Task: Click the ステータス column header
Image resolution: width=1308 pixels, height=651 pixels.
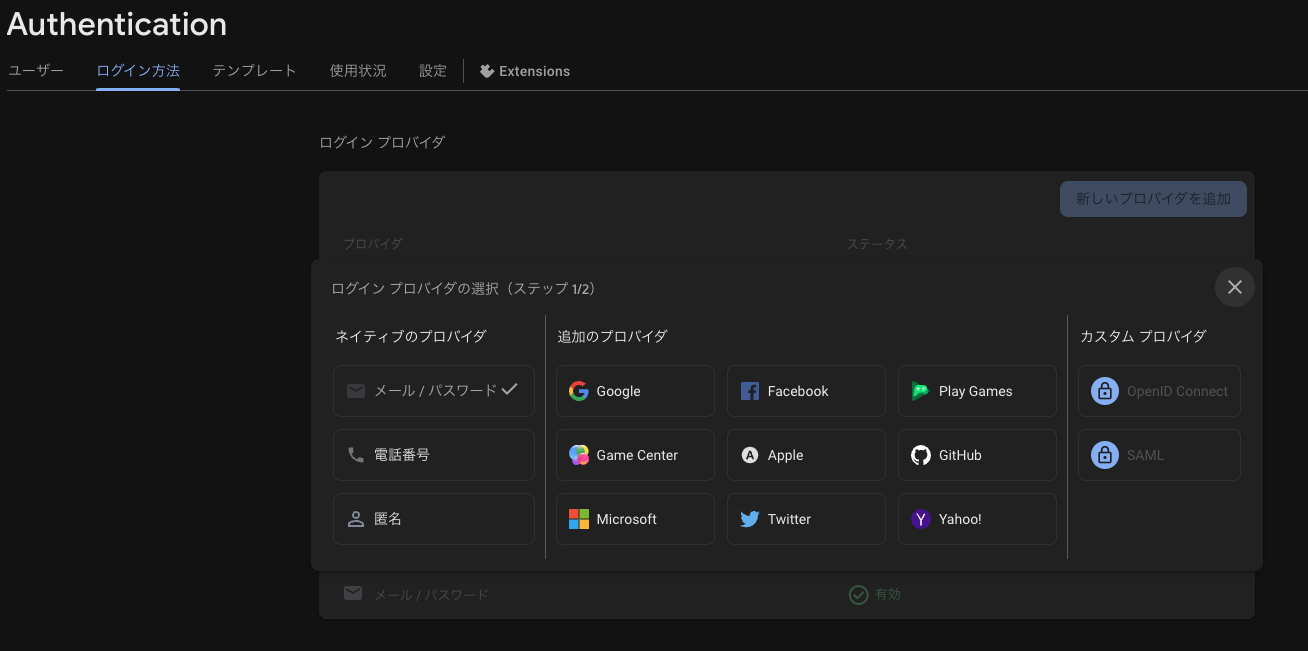Action: click(877, 244)
